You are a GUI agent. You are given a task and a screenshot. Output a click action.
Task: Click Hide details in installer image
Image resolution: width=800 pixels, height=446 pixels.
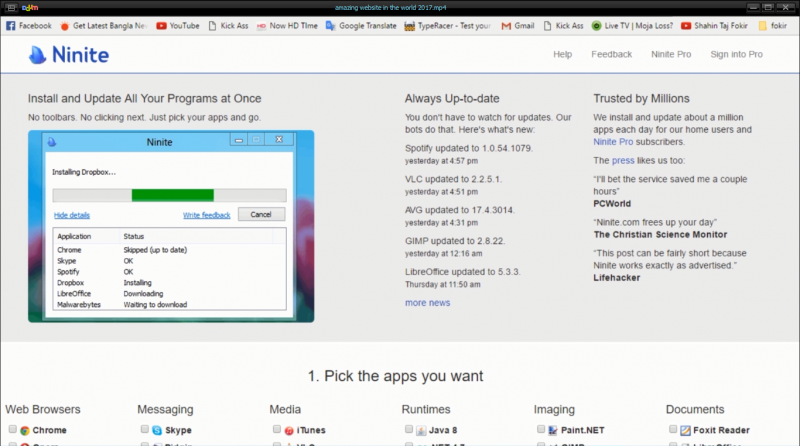click(72, 215)
